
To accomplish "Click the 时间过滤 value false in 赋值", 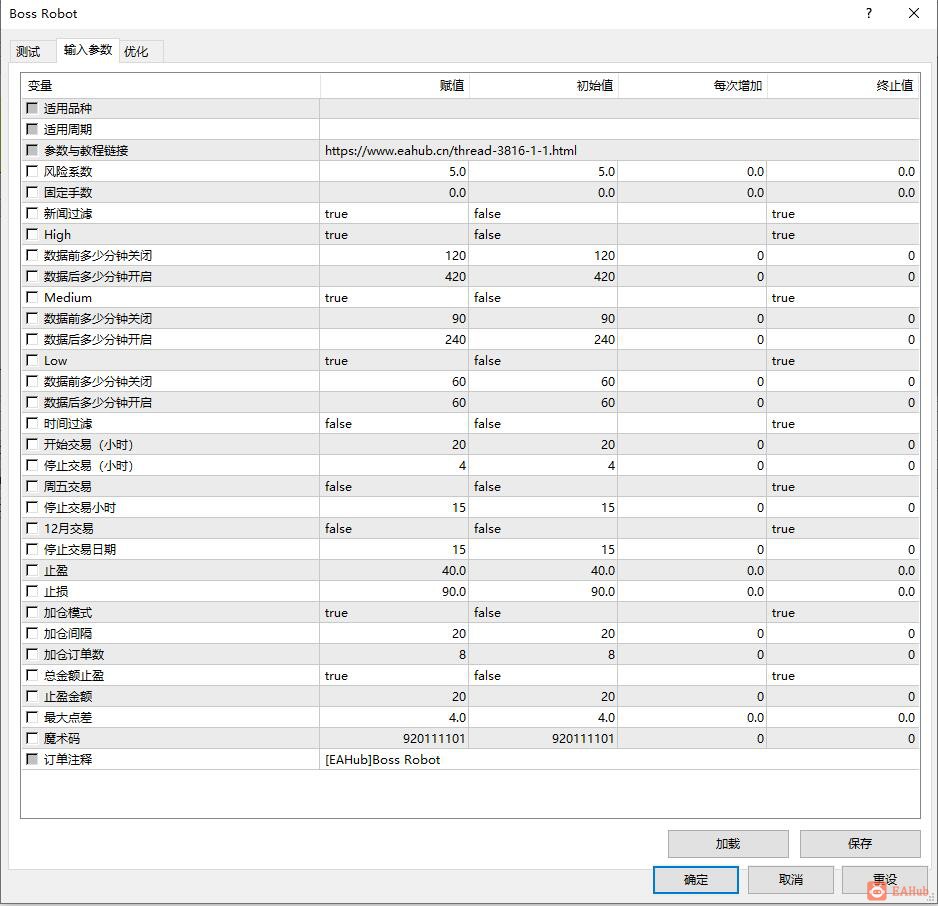I will click(338, 423).
